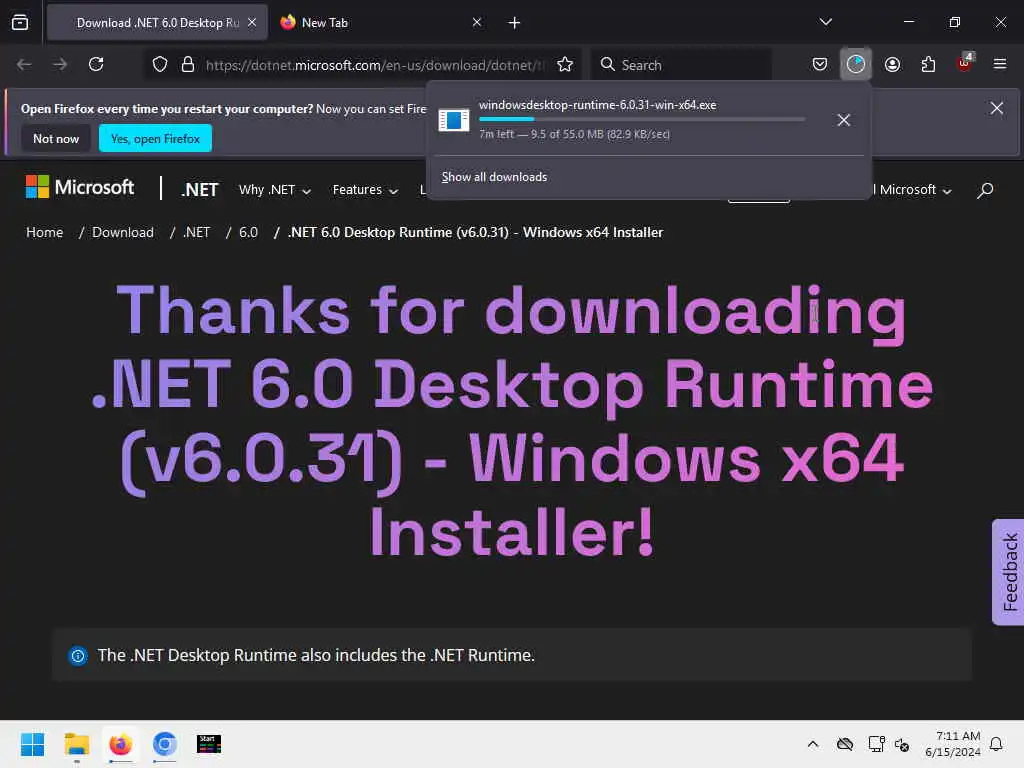
Task: Close the Download .NET 6.0 tab
Action: (252, 22)
